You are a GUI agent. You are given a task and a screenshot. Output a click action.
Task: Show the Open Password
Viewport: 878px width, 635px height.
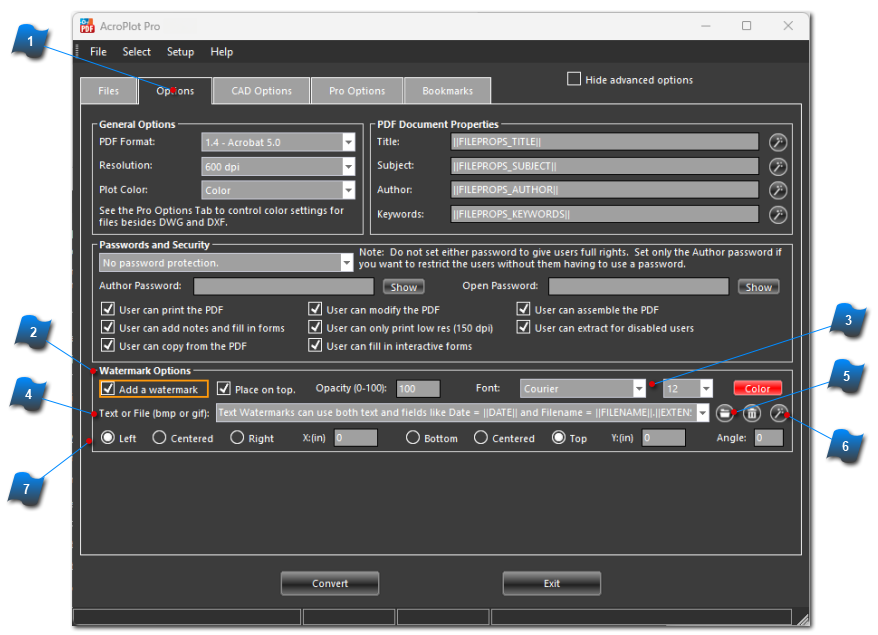759,287
